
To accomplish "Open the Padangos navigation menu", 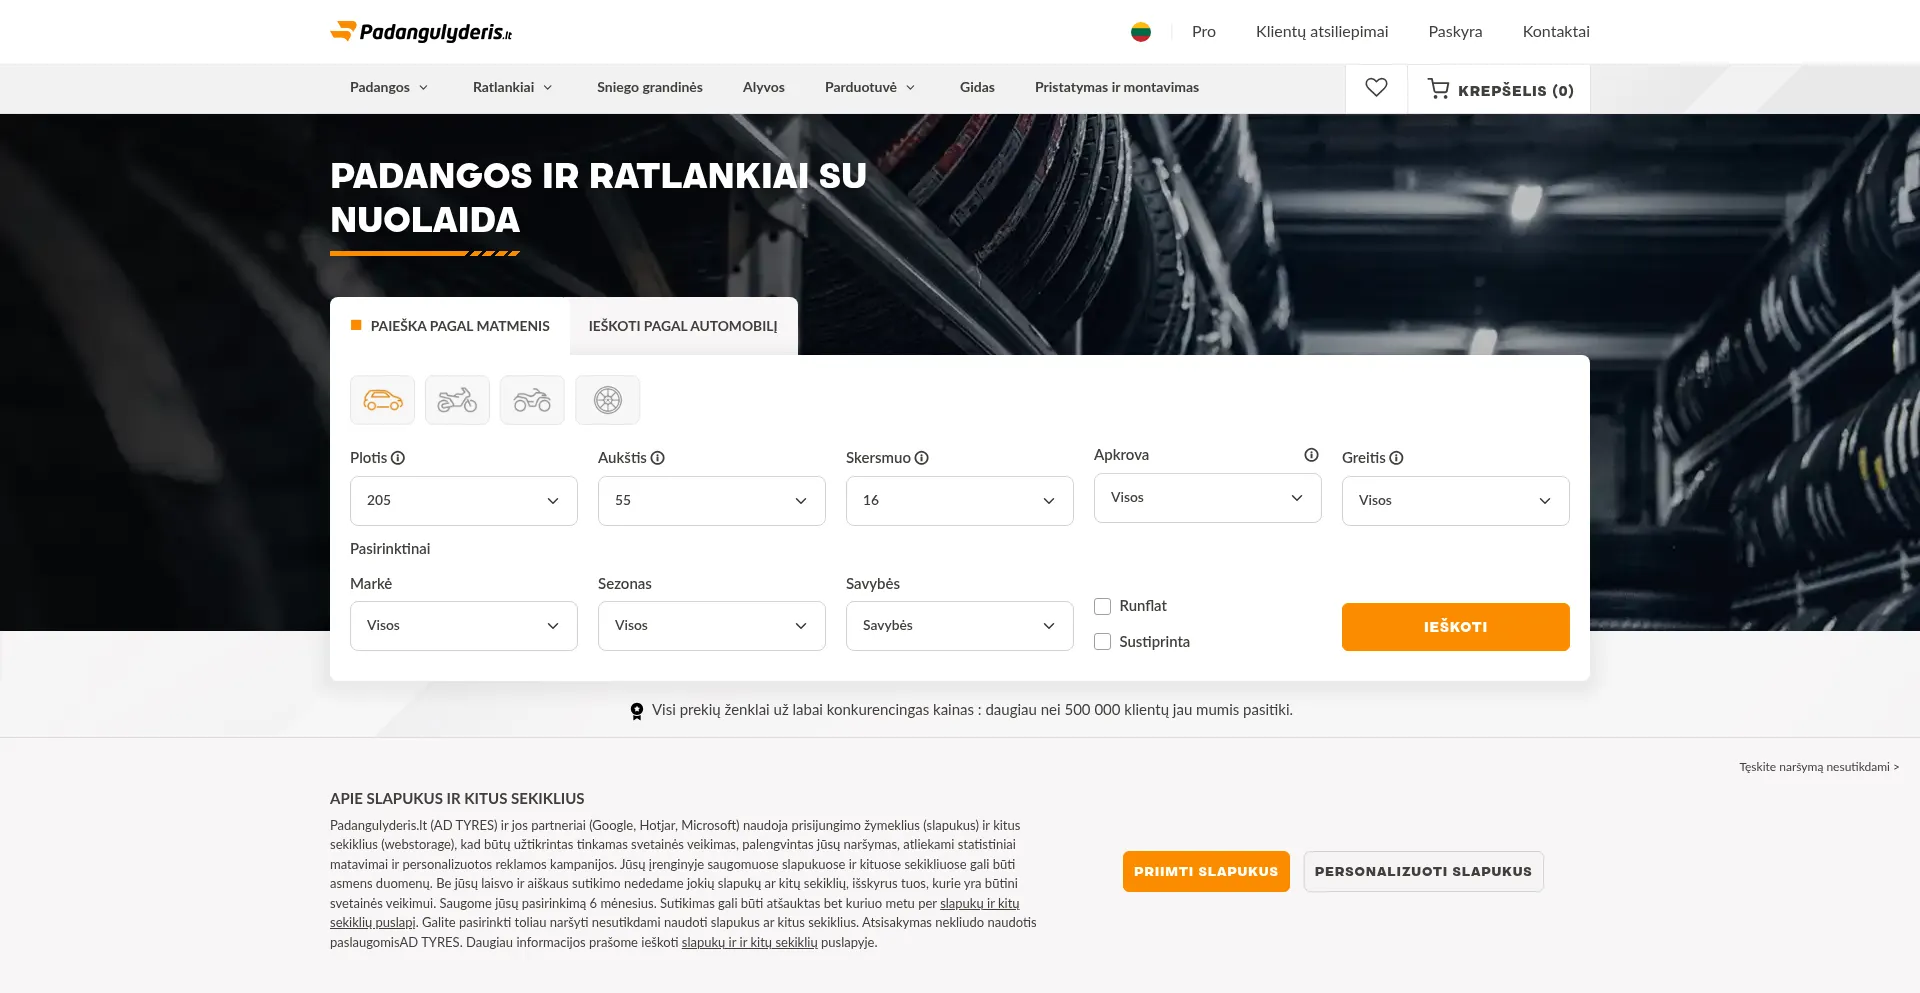I will point(388,88).
